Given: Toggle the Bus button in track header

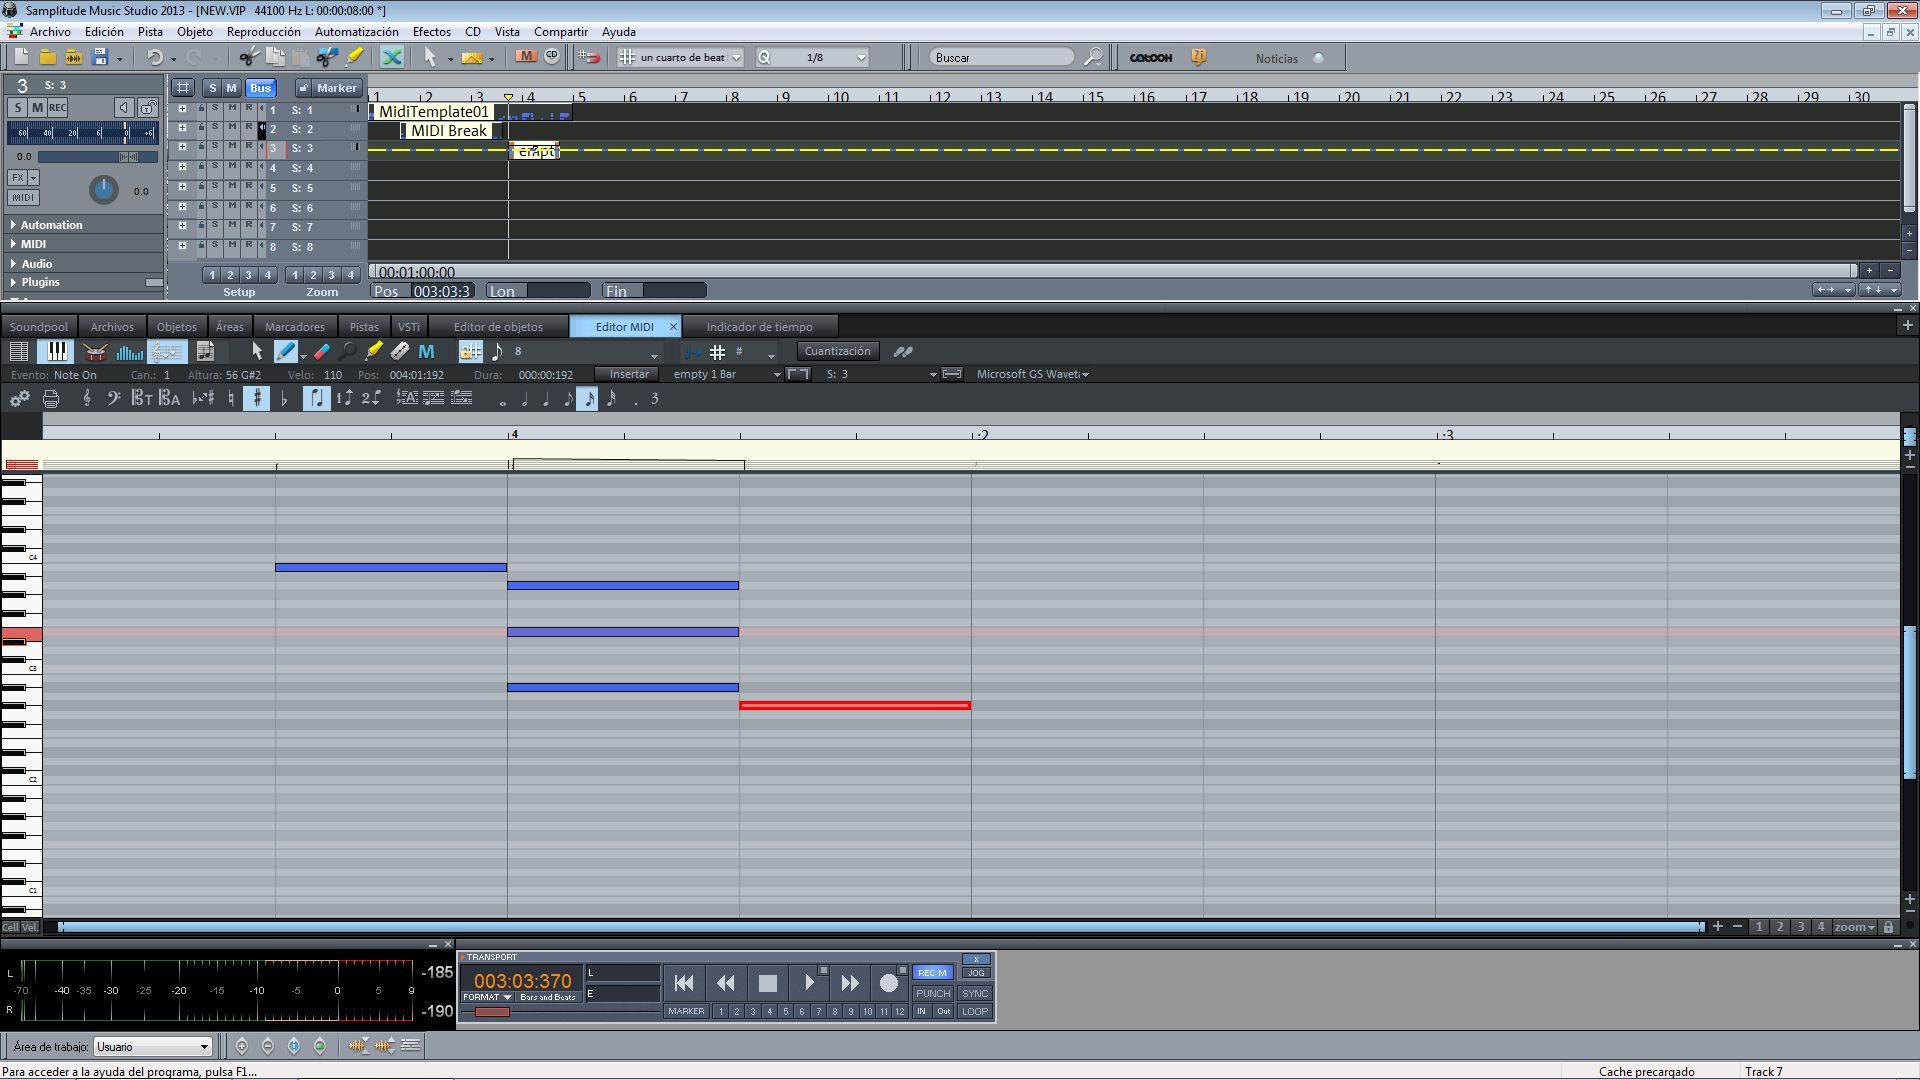Looking at the screenshot, I should tap(260, 88).
